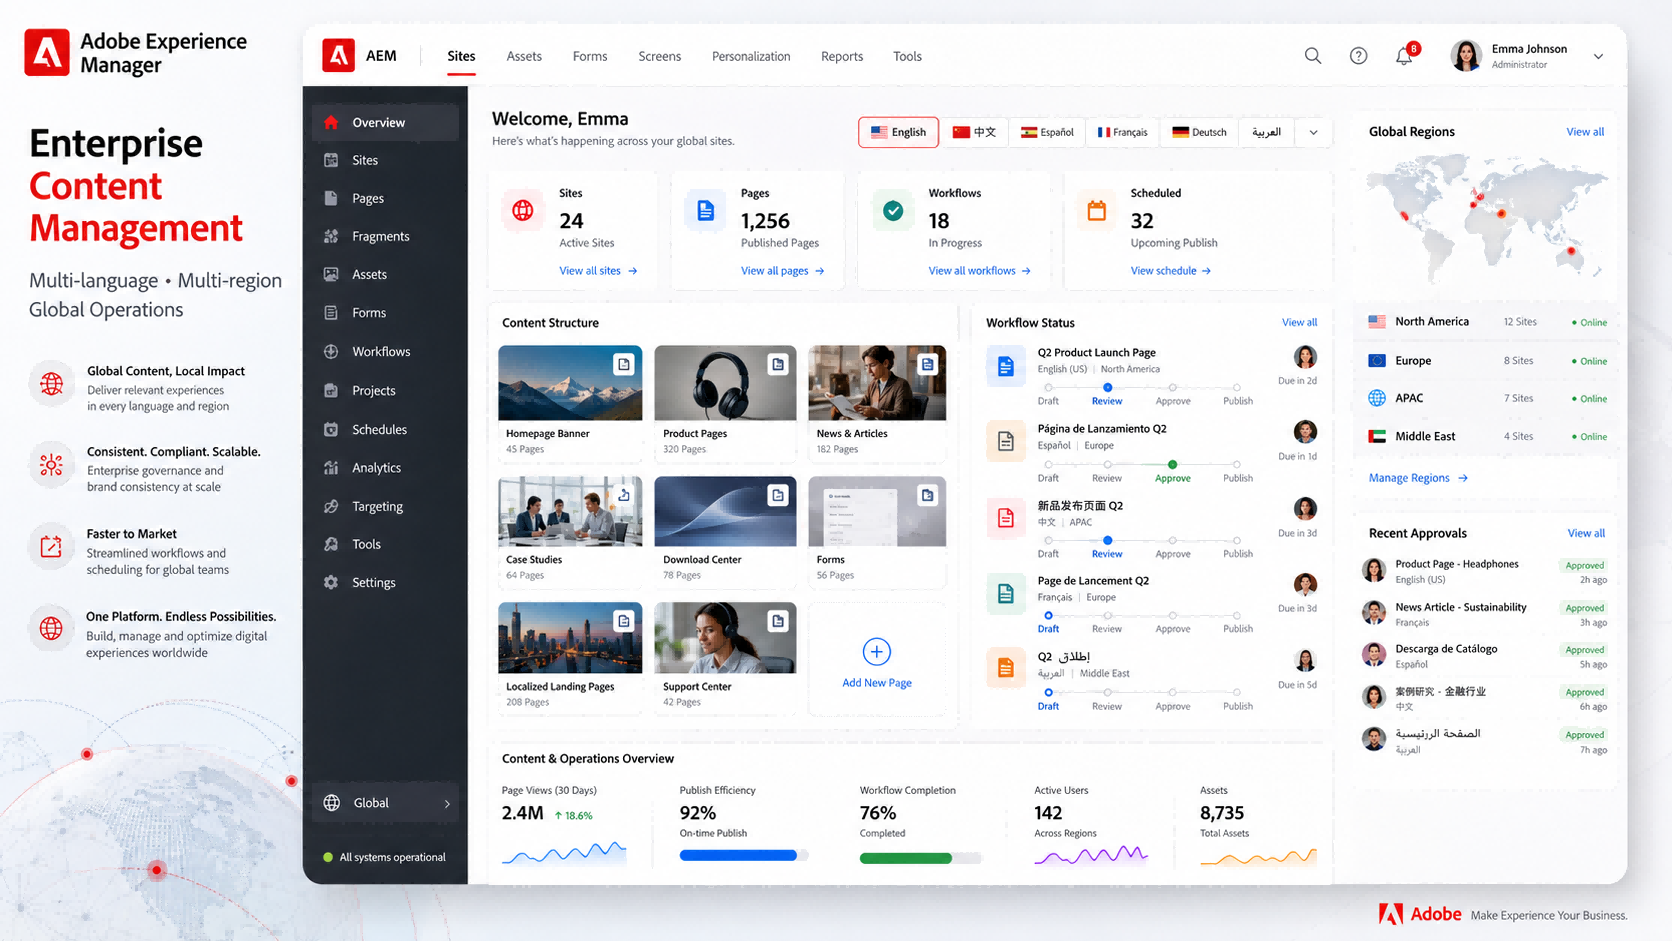Select the North America region row
The width and height of the screenshot is (1672, 941).
1486,322
